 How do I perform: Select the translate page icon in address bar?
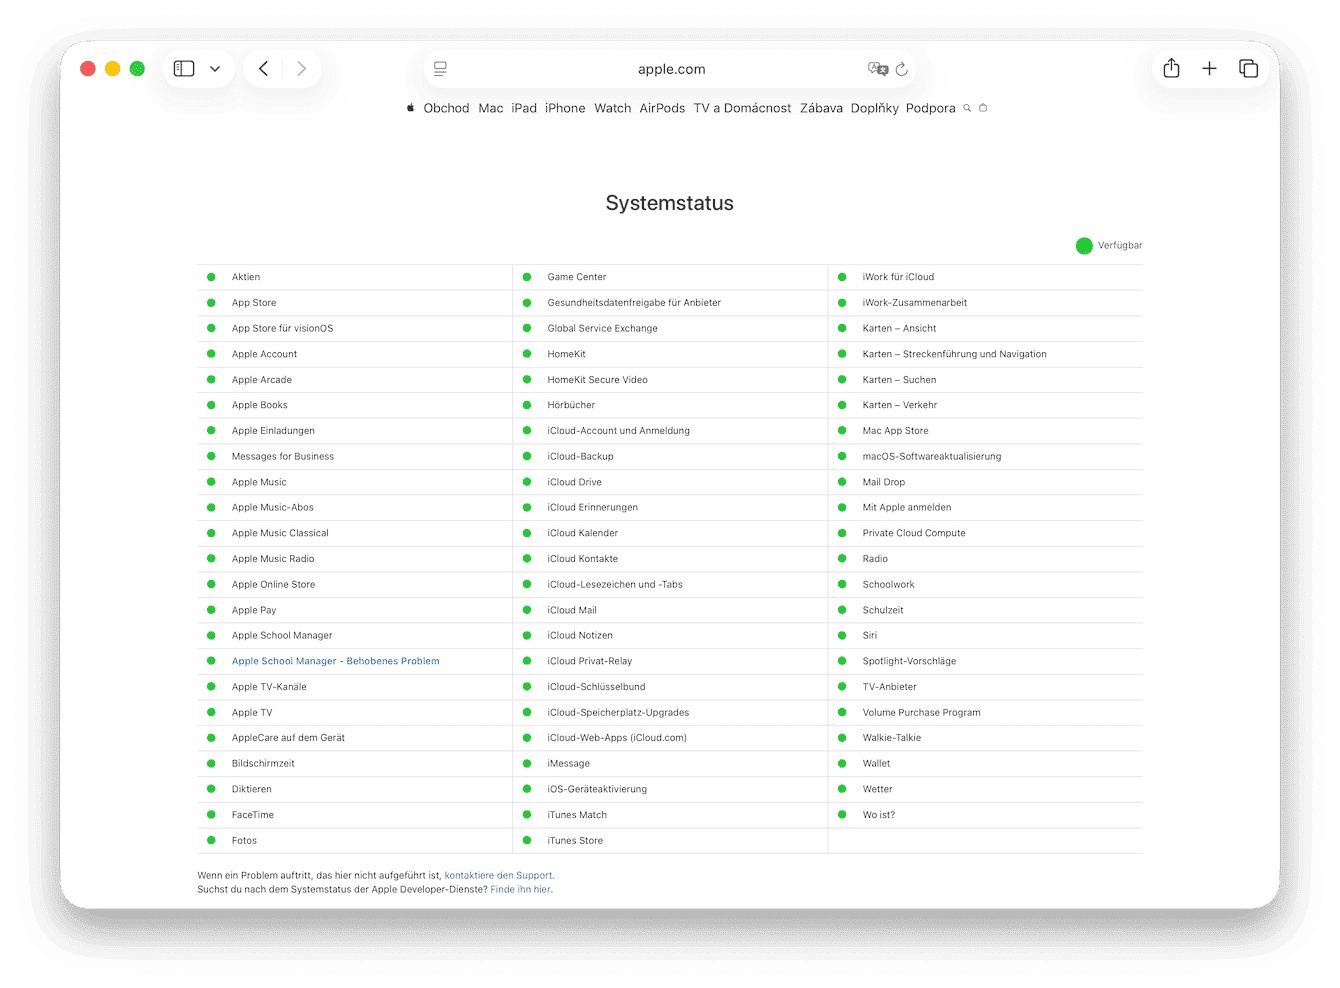tap(877, 68)
